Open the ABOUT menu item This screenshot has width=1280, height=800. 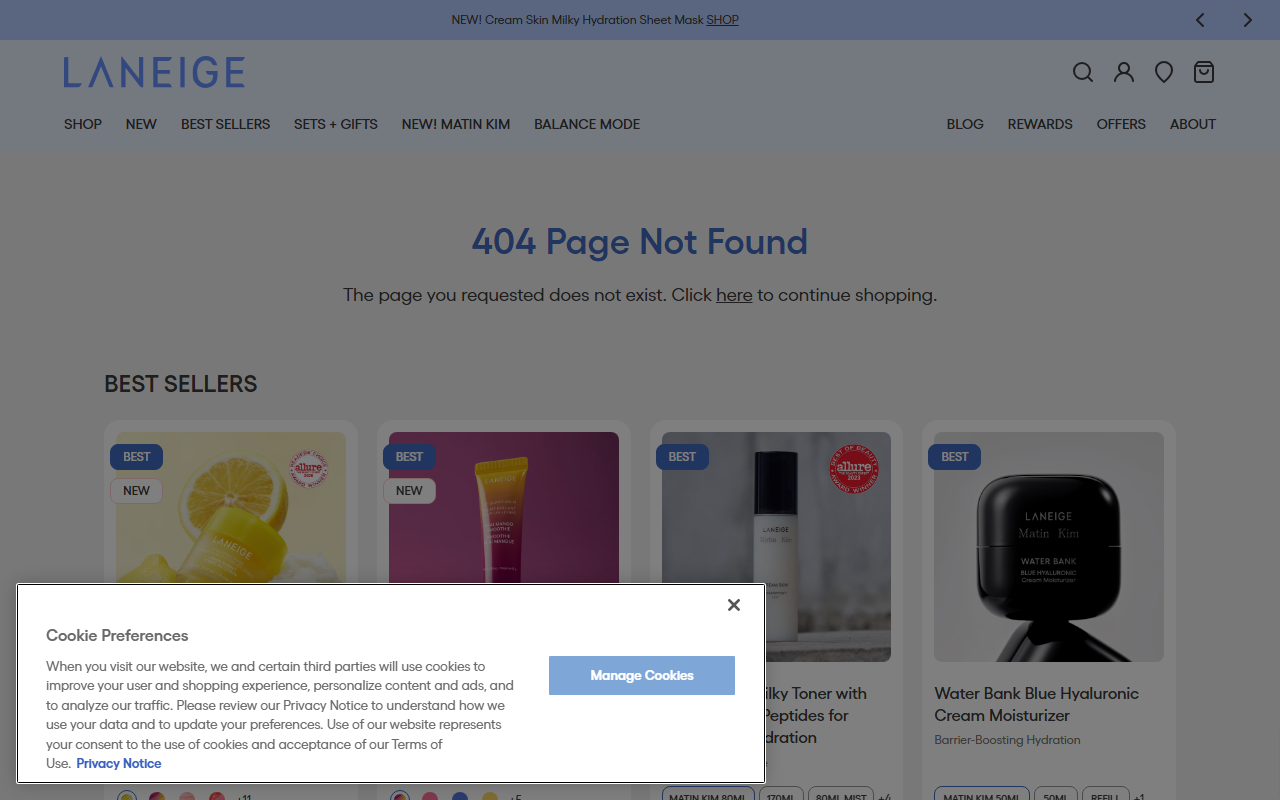tap(1193, 124)
